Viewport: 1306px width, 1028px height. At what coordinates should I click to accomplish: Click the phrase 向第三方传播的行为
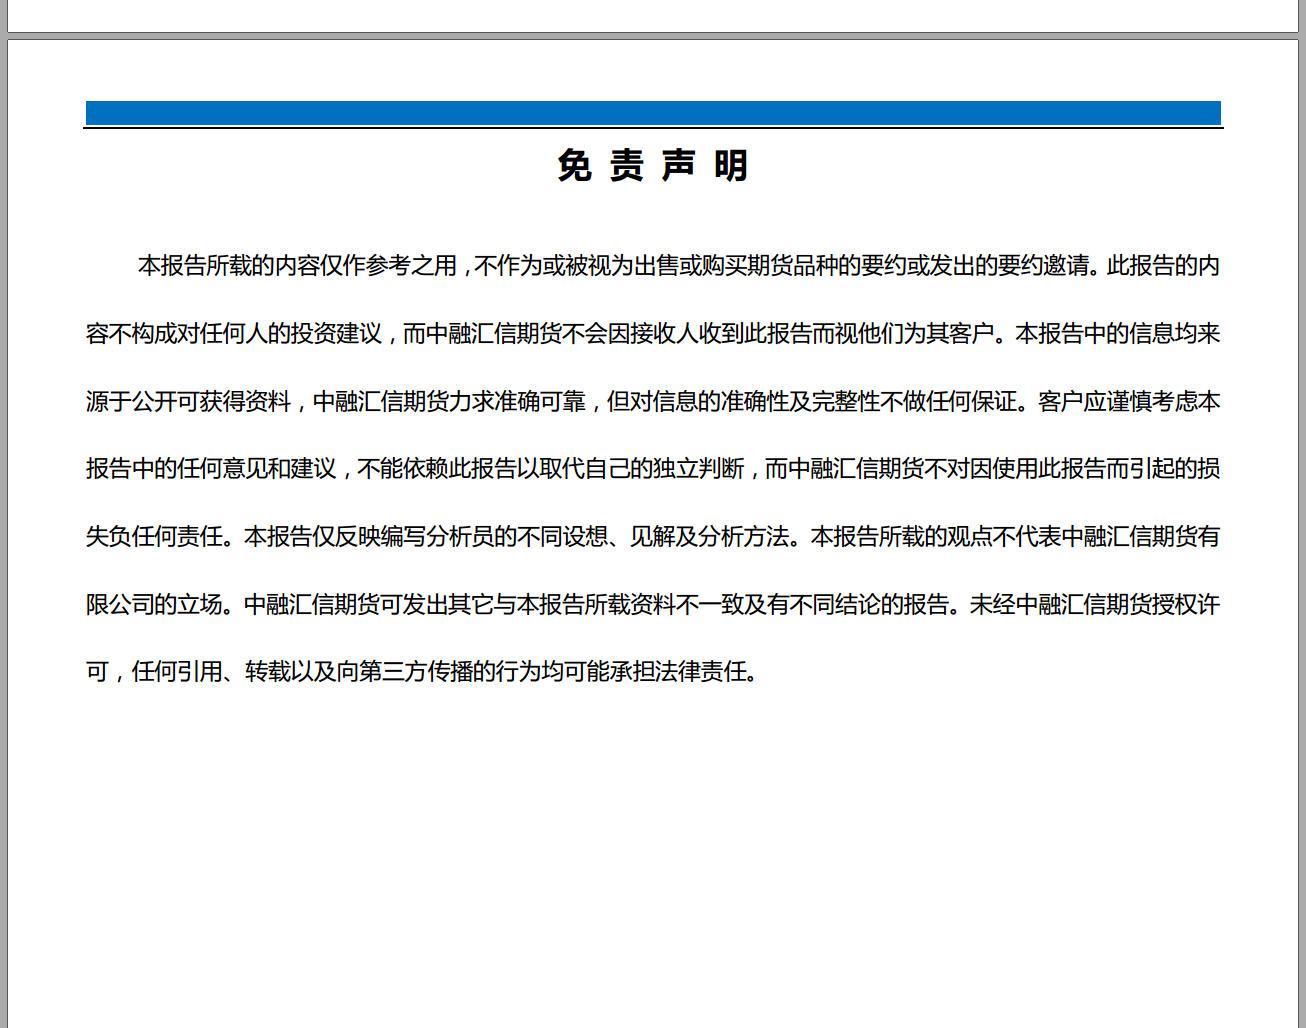[438, 672]
